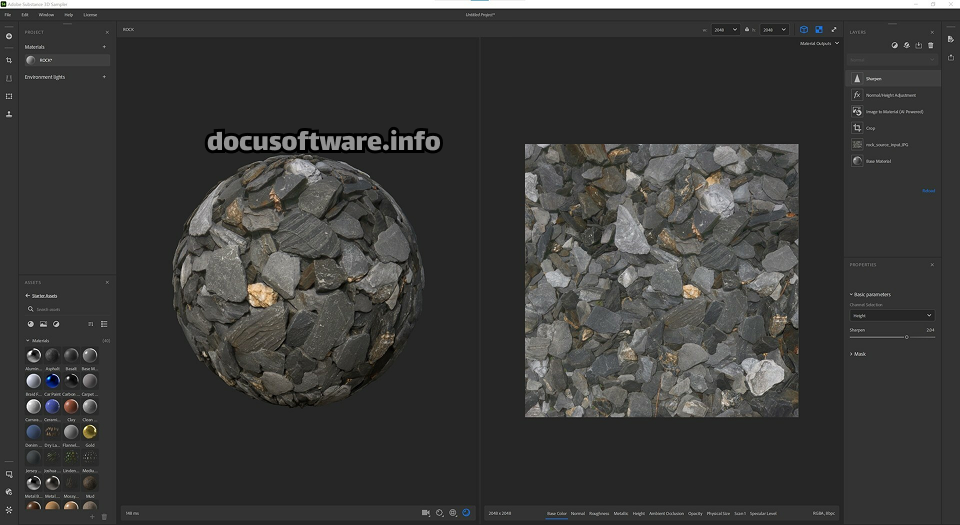Screen dimensions: 960x525
Task: Open the layer blend mode dropdown
Action: pyautogui.click(x=892, y=59)
